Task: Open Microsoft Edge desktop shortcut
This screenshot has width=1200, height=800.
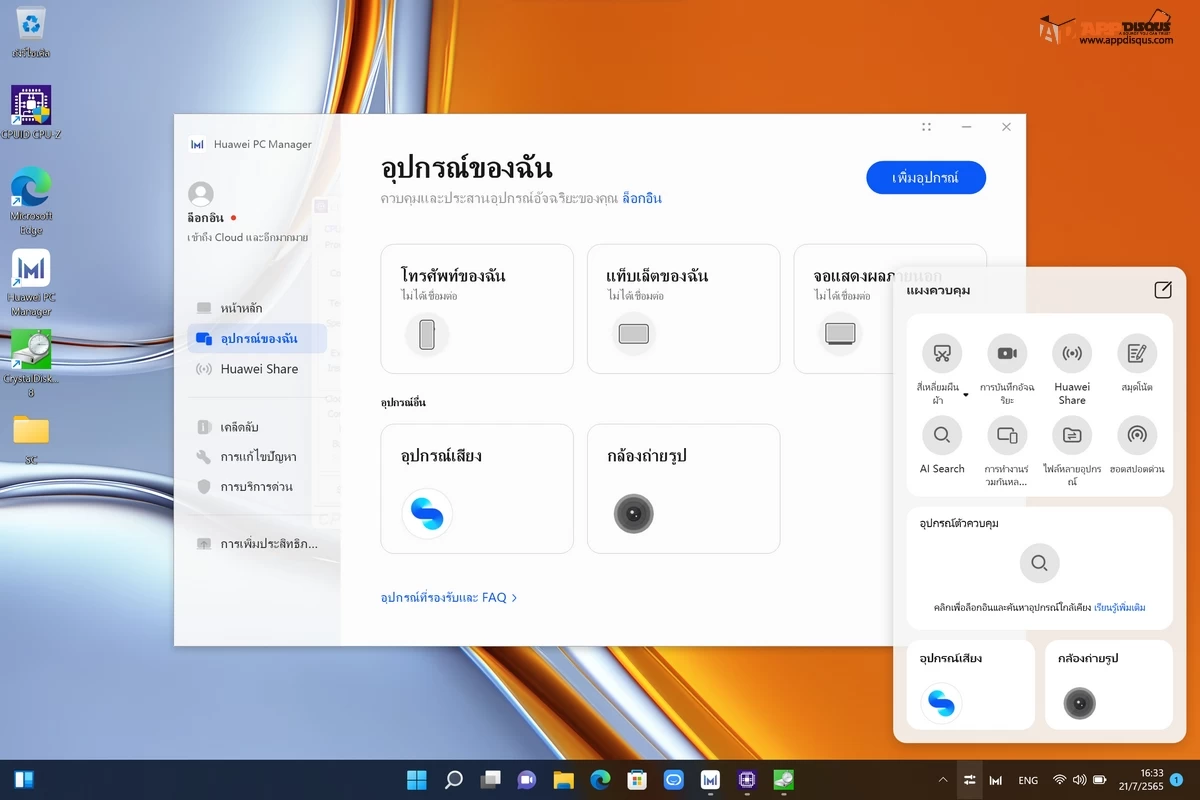Action: (x=31, y=201)
